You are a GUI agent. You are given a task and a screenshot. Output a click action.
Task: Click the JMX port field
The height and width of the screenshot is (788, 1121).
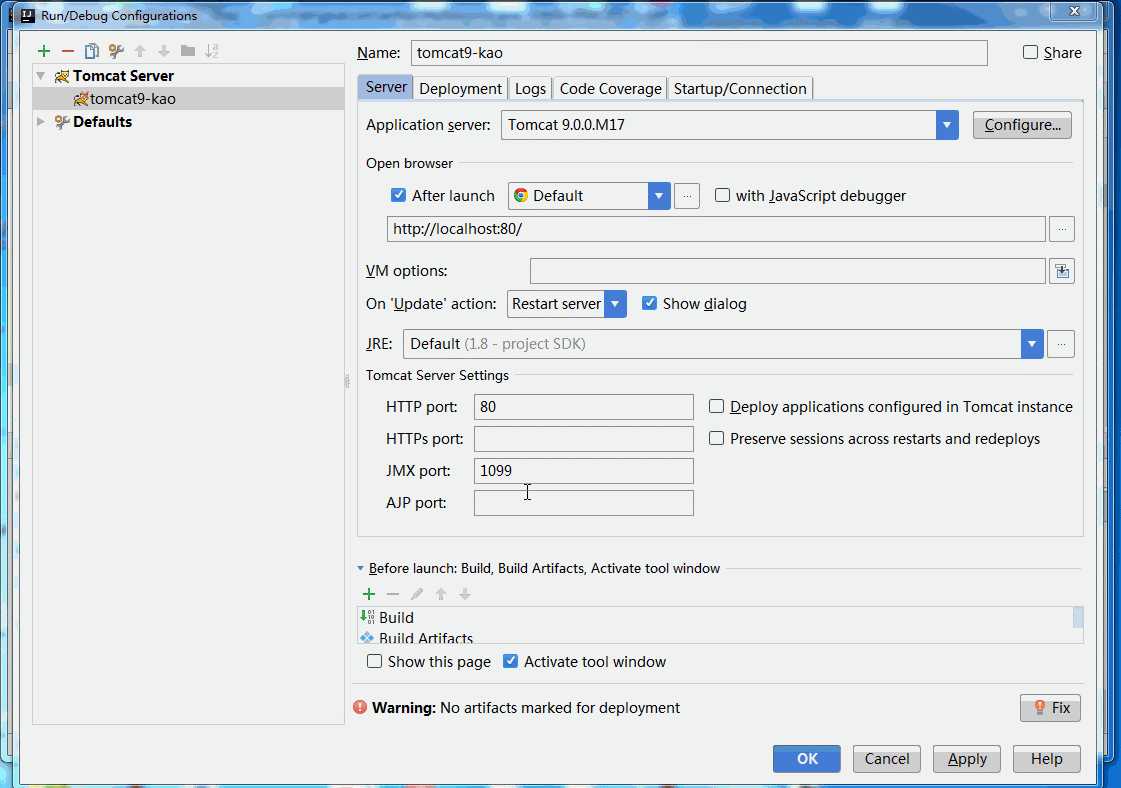coord(583,471)
